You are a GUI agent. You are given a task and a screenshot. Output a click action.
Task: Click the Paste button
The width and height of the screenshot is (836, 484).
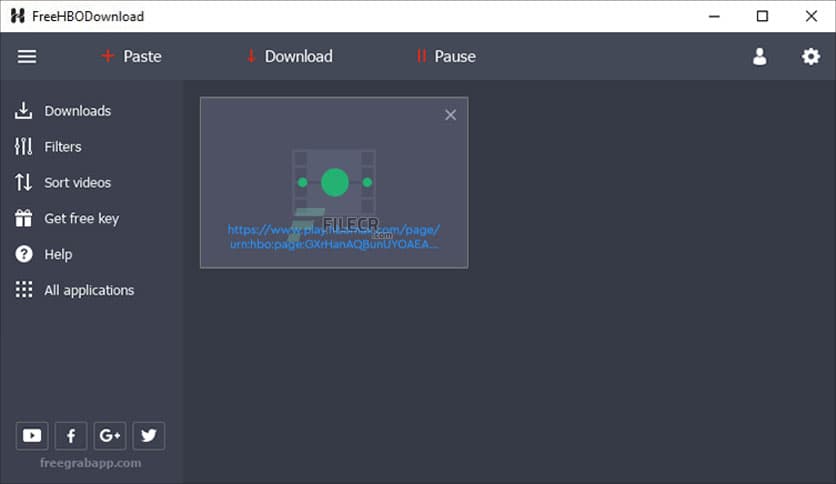pyautogui.click(x=131, y=57)
